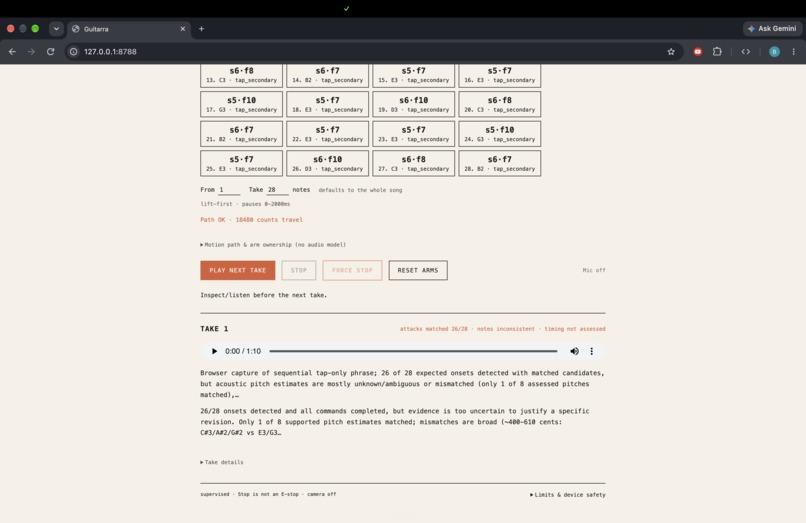
Task: Expand Limits & device safety
Action: [x=567, y=495]
